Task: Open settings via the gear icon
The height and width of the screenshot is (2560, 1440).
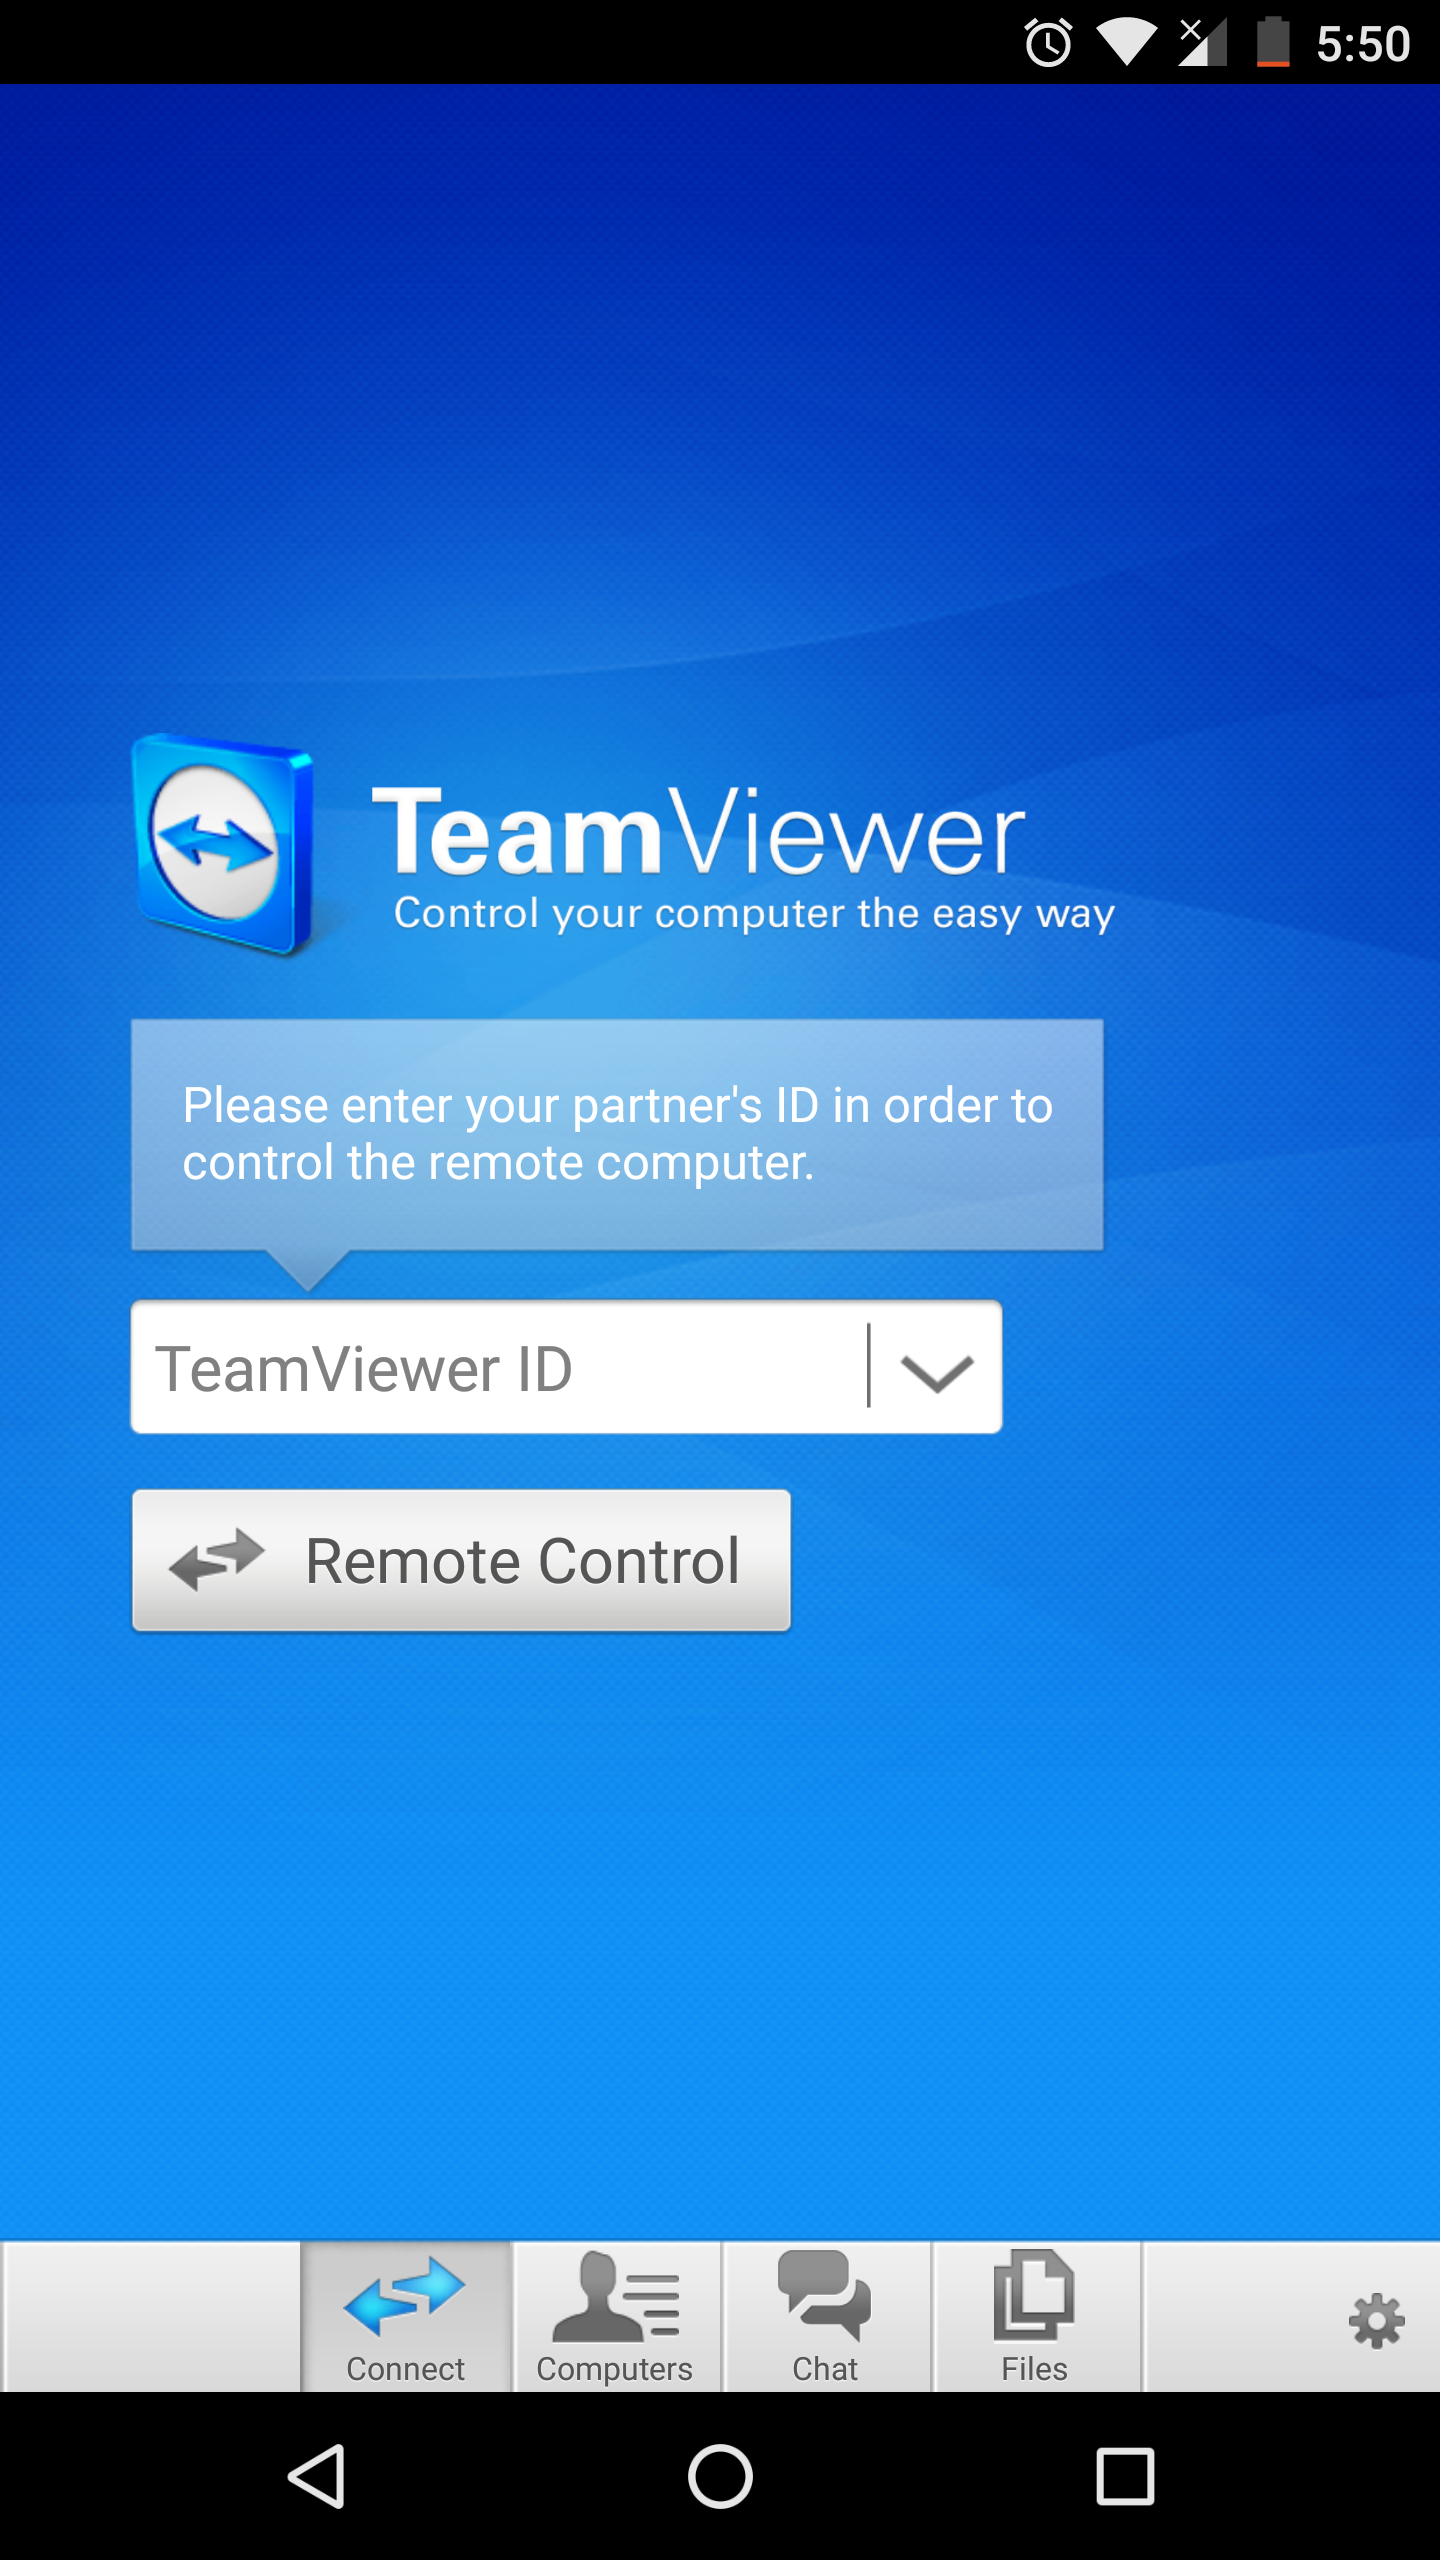Action: [1377, 2320]
